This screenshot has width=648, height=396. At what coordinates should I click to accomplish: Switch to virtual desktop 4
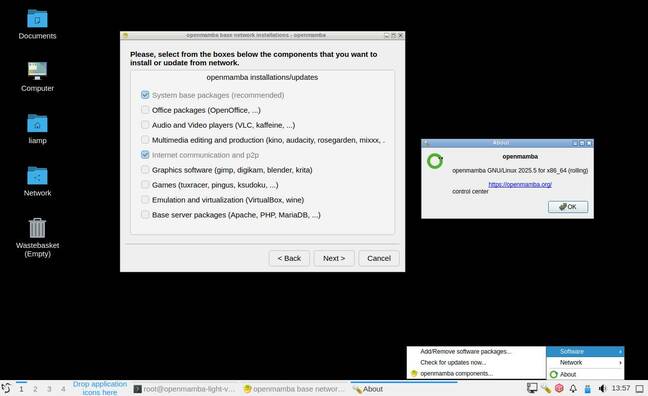click(x=63, y=389)
